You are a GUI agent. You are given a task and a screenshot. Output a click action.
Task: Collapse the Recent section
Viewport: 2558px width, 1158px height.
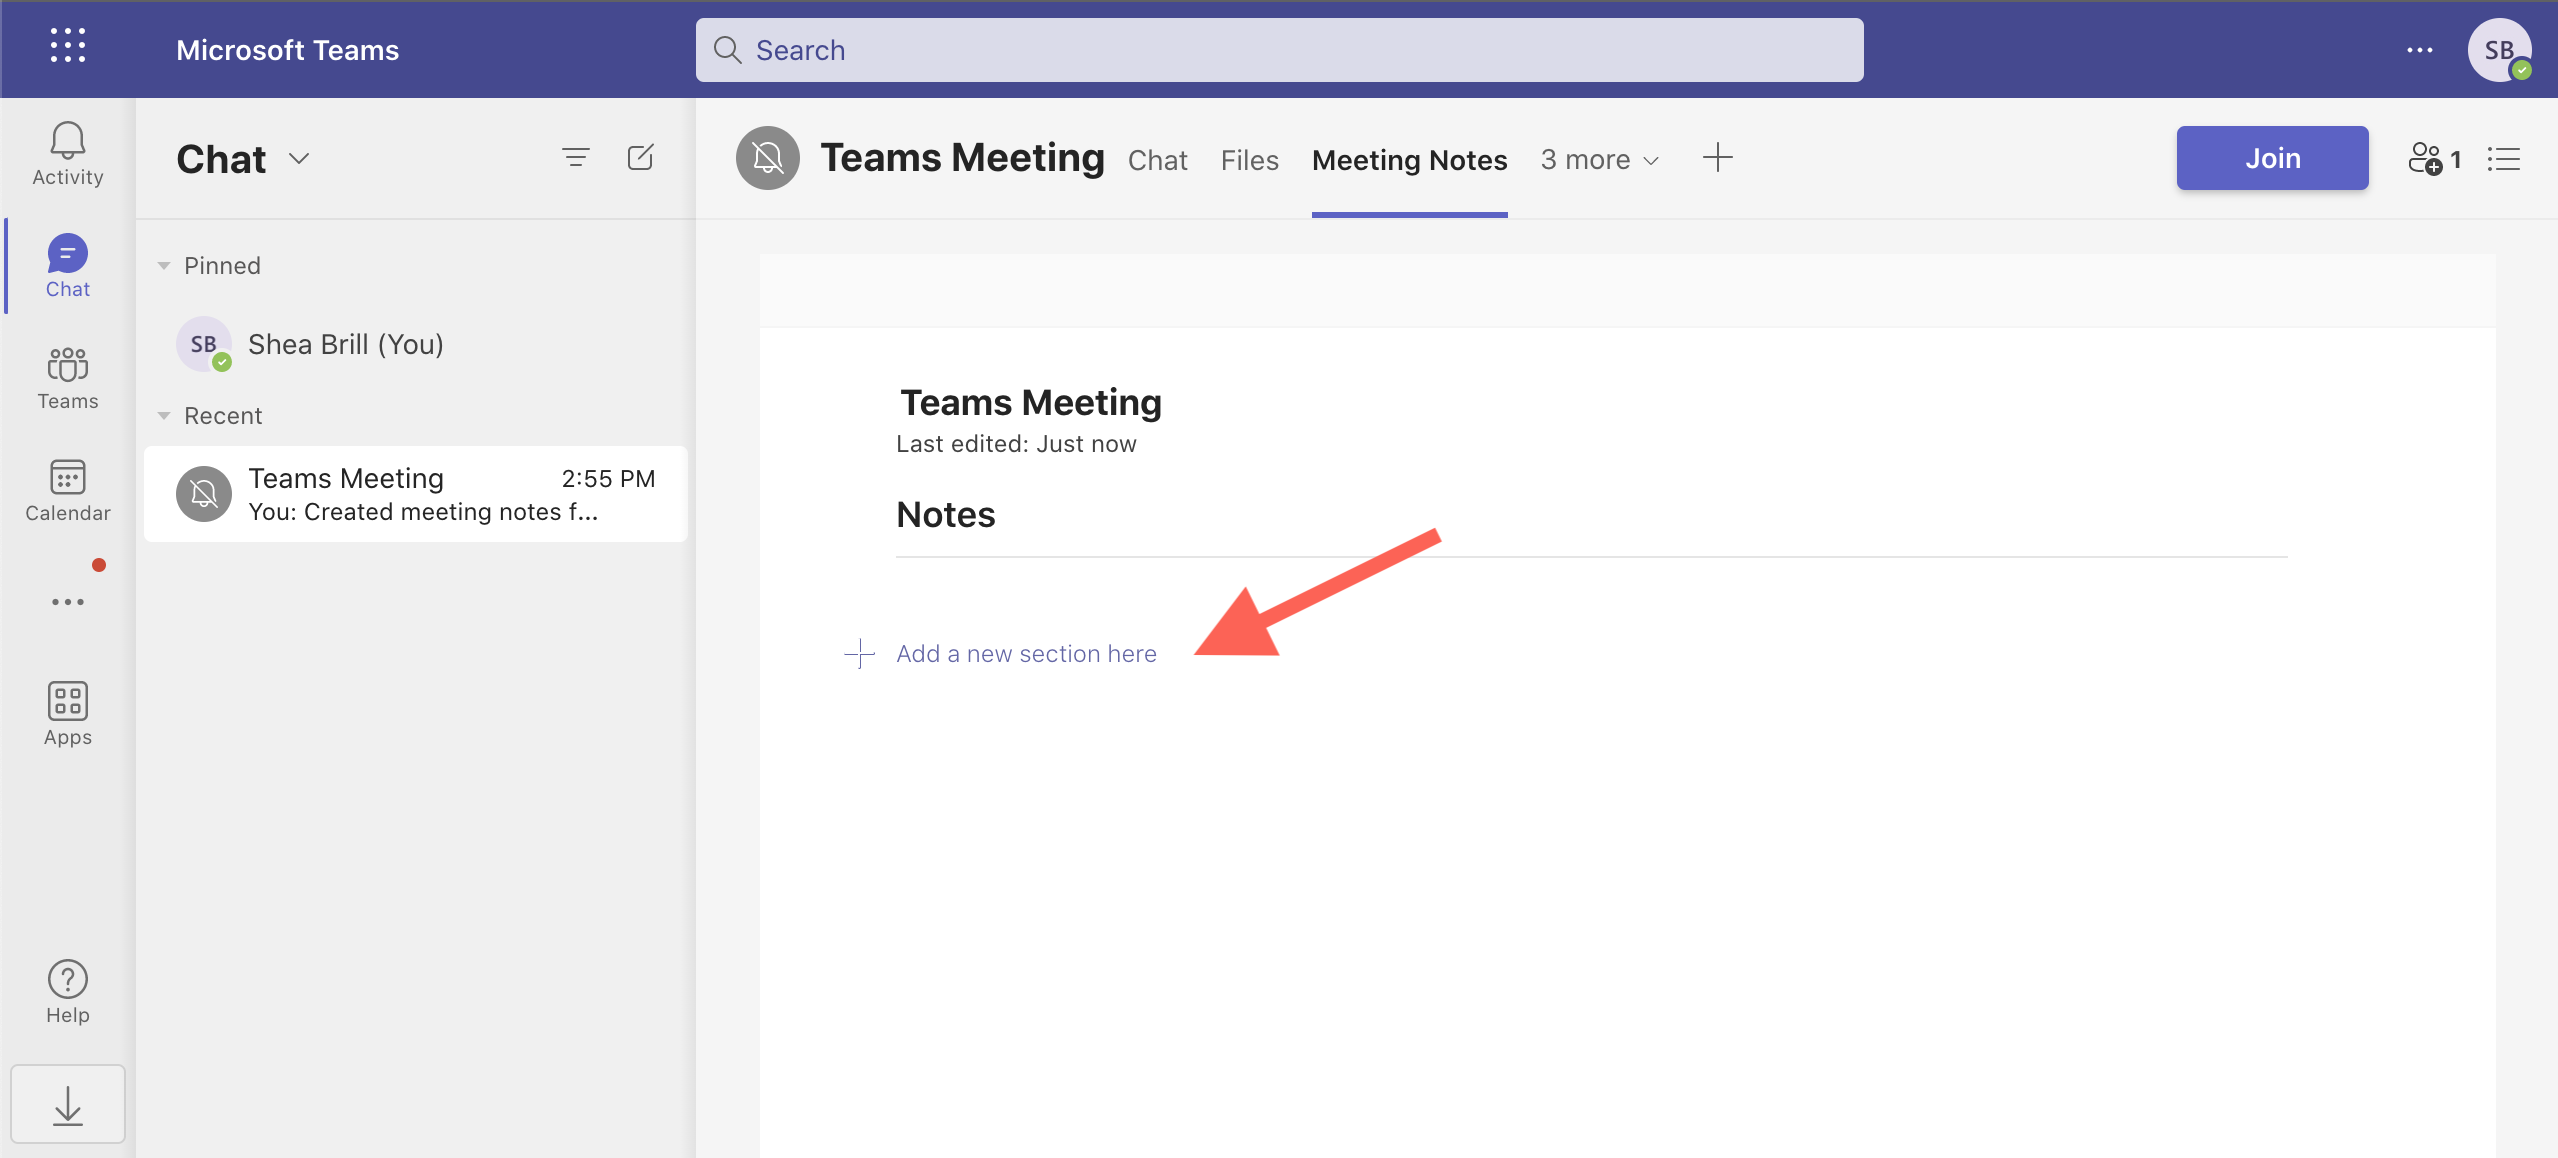(x=164, y=416)
